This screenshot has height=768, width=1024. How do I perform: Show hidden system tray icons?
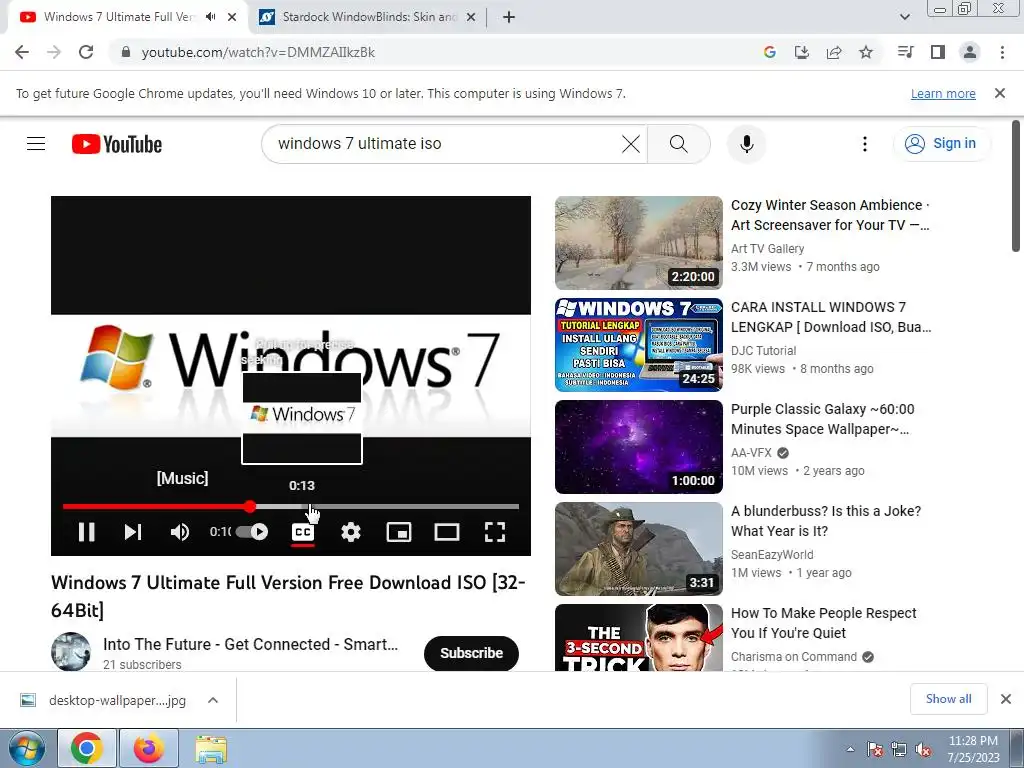click(x=850, y=750)
